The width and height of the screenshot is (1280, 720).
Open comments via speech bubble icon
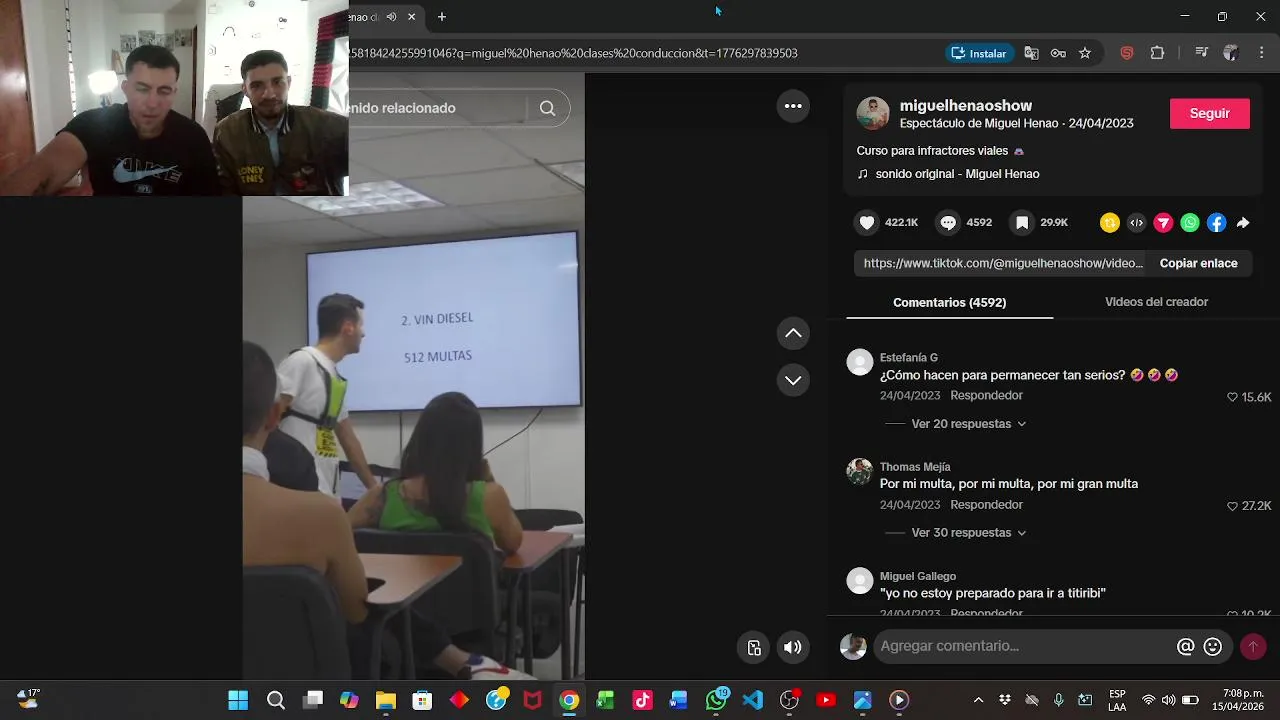(x=948, y=223)
